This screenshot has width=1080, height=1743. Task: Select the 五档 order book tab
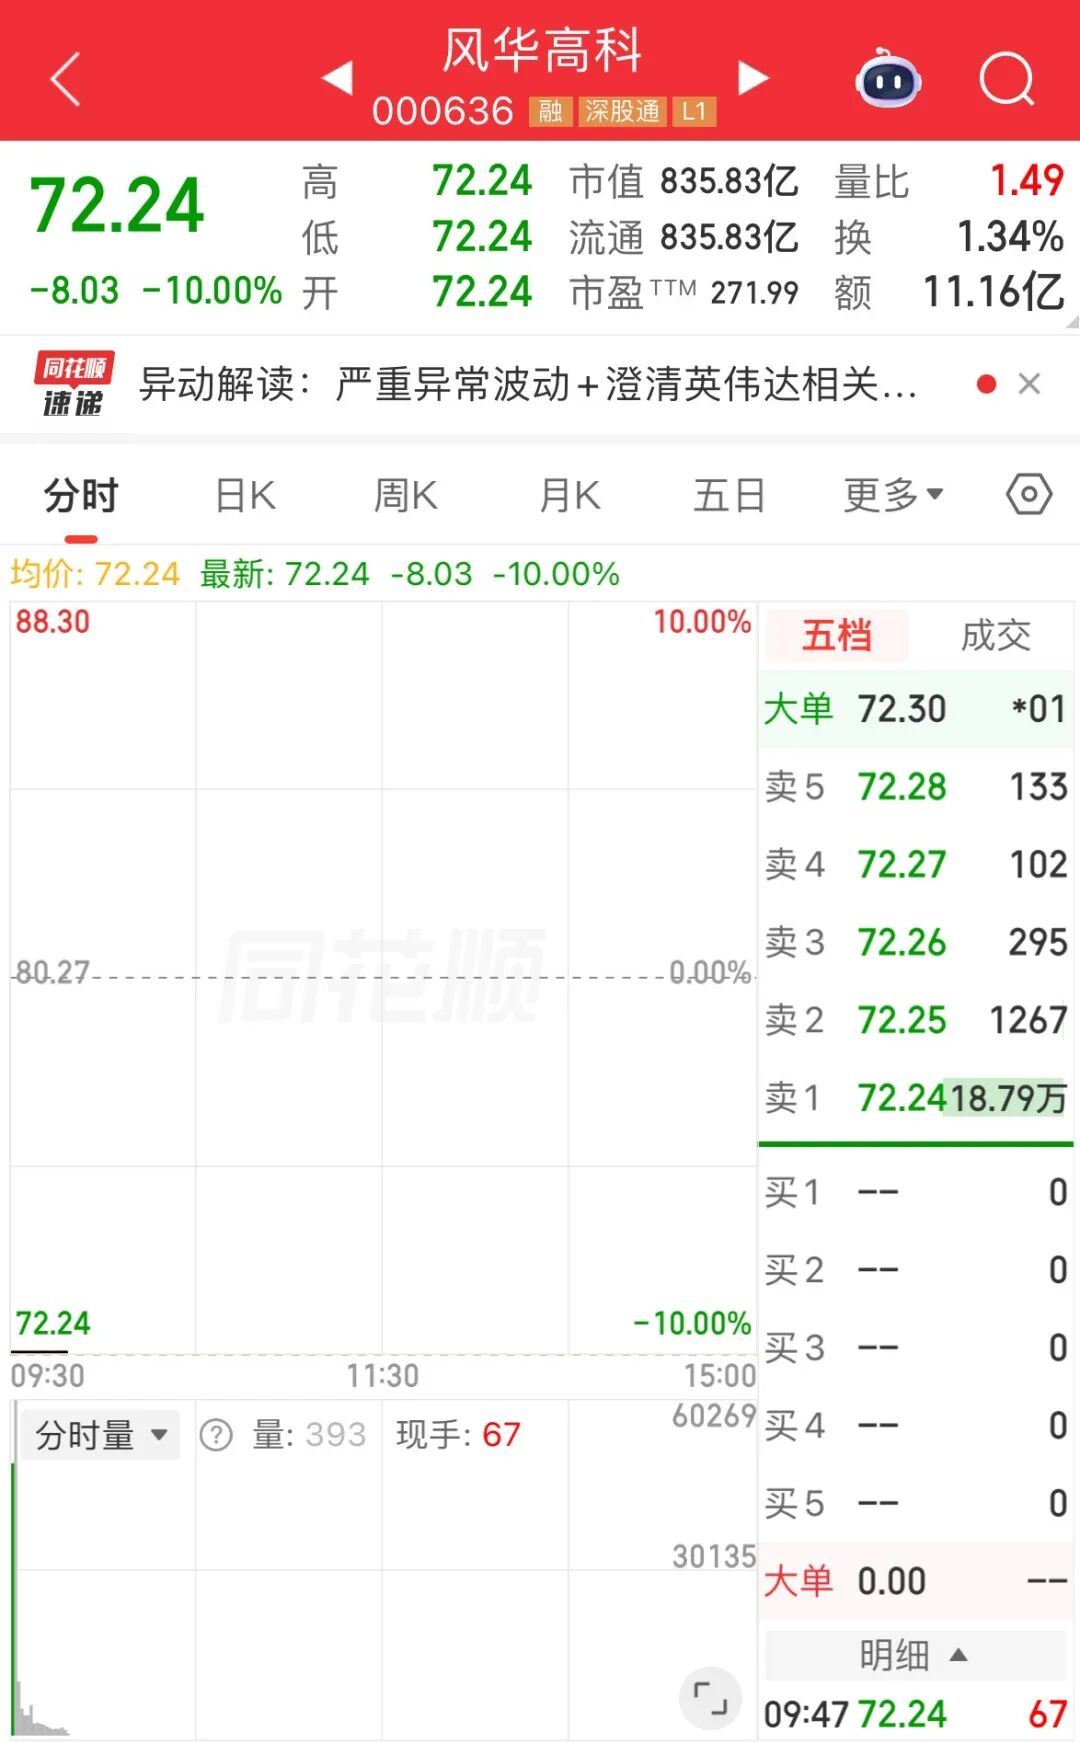[837, 635]
